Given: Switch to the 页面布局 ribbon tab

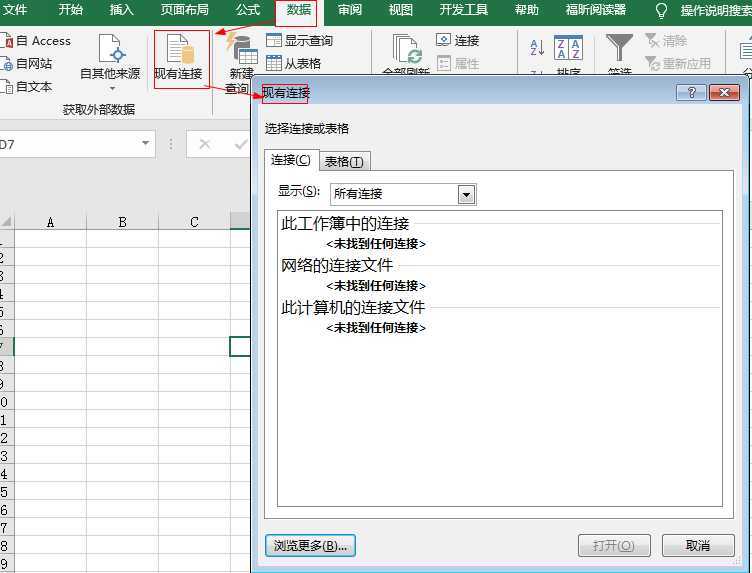Looking at the screenshot, I should [185, 10].
